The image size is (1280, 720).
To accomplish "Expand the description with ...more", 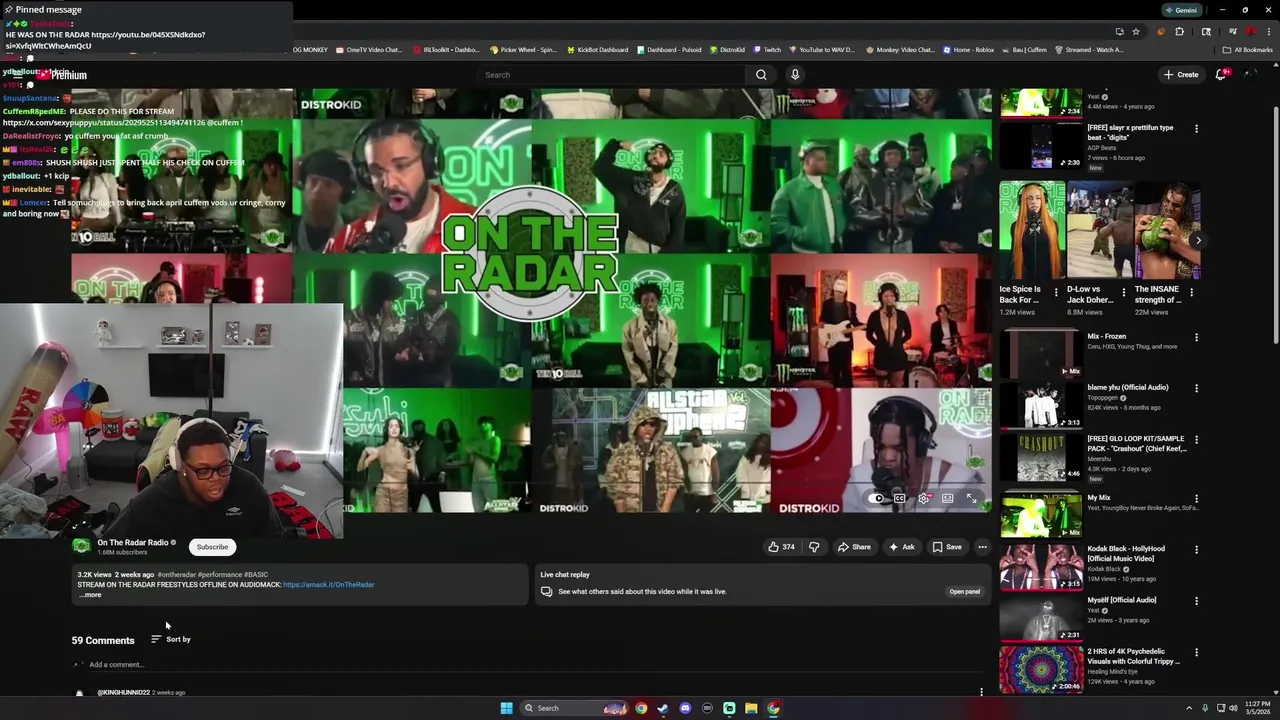I will point(90,595).
